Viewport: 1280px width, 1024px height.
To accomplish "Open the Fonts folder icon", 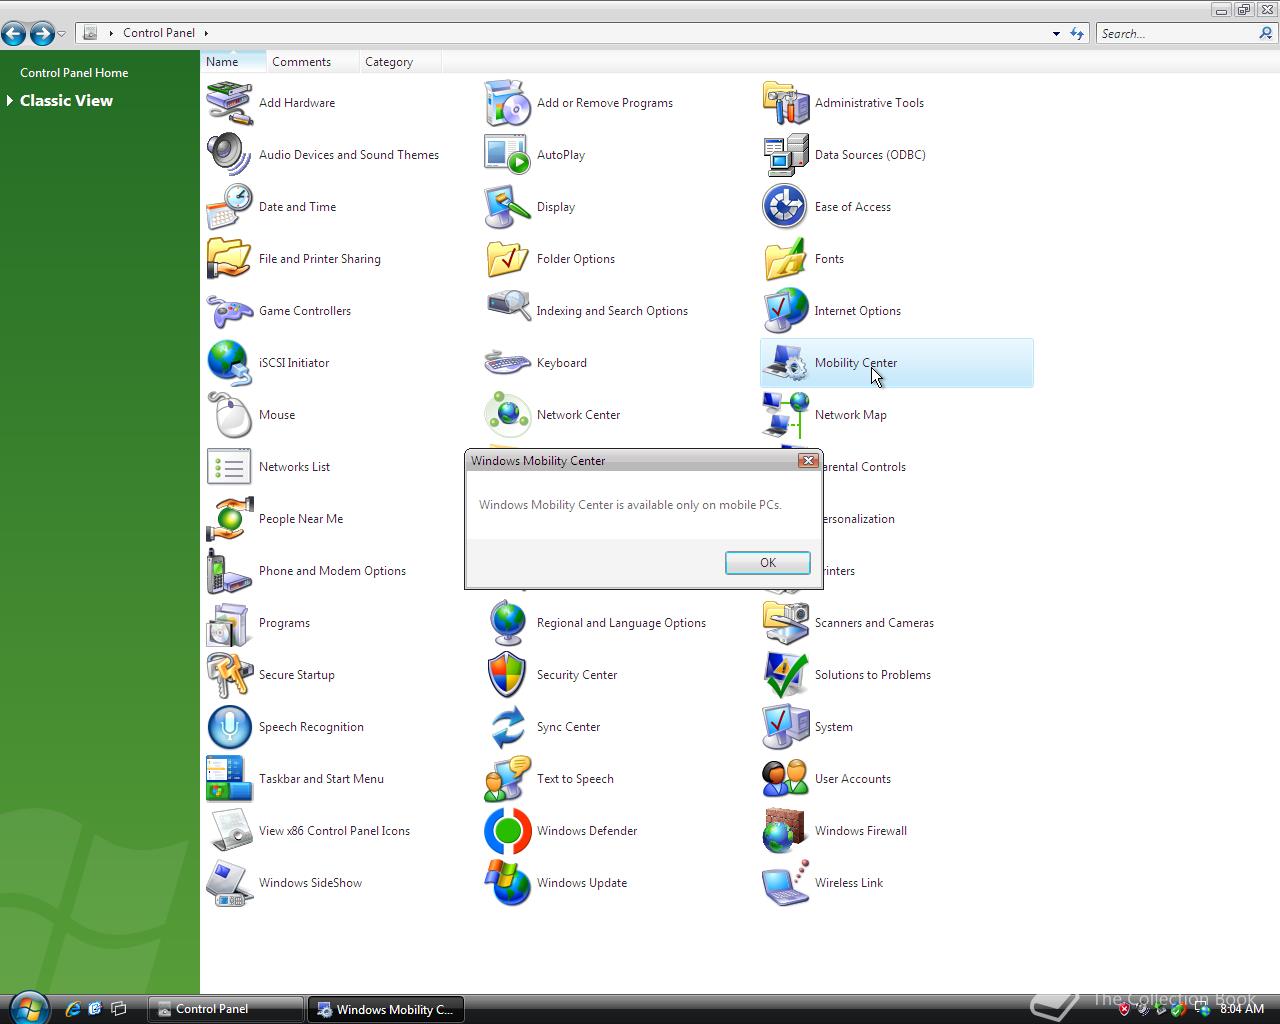I will point(785,259).
